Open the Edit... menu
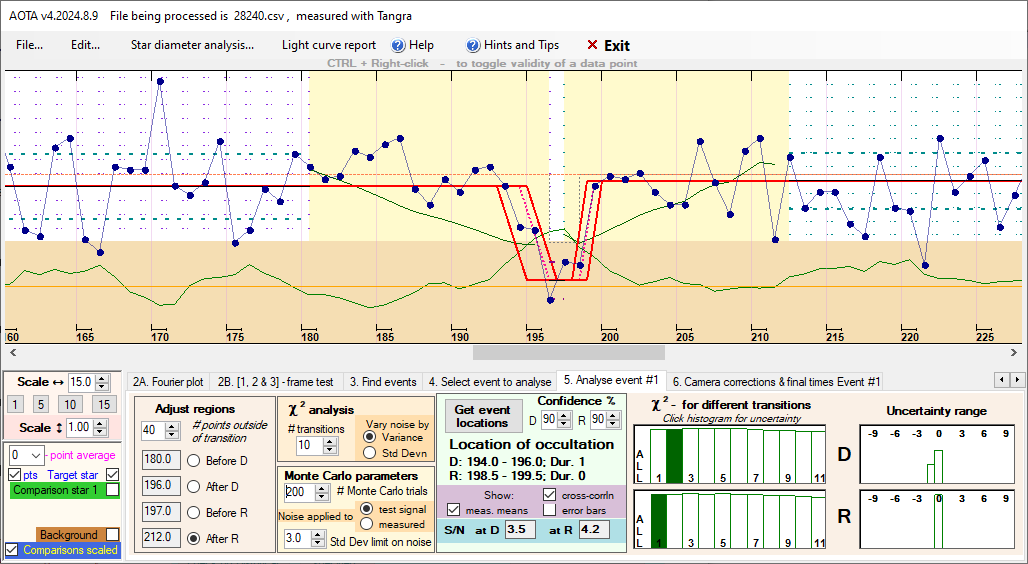The image size is (1028, 564). tap(85, 45)
